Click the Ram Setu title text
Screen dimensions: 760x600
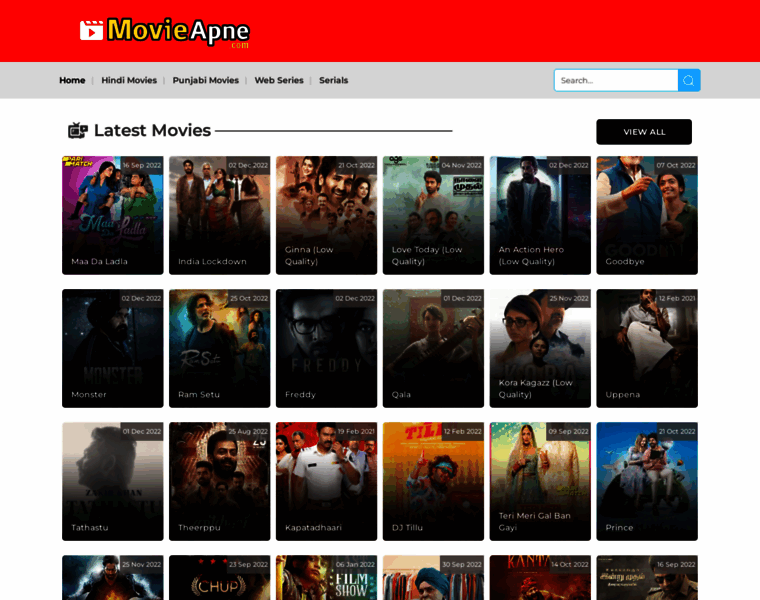(199, 395)
